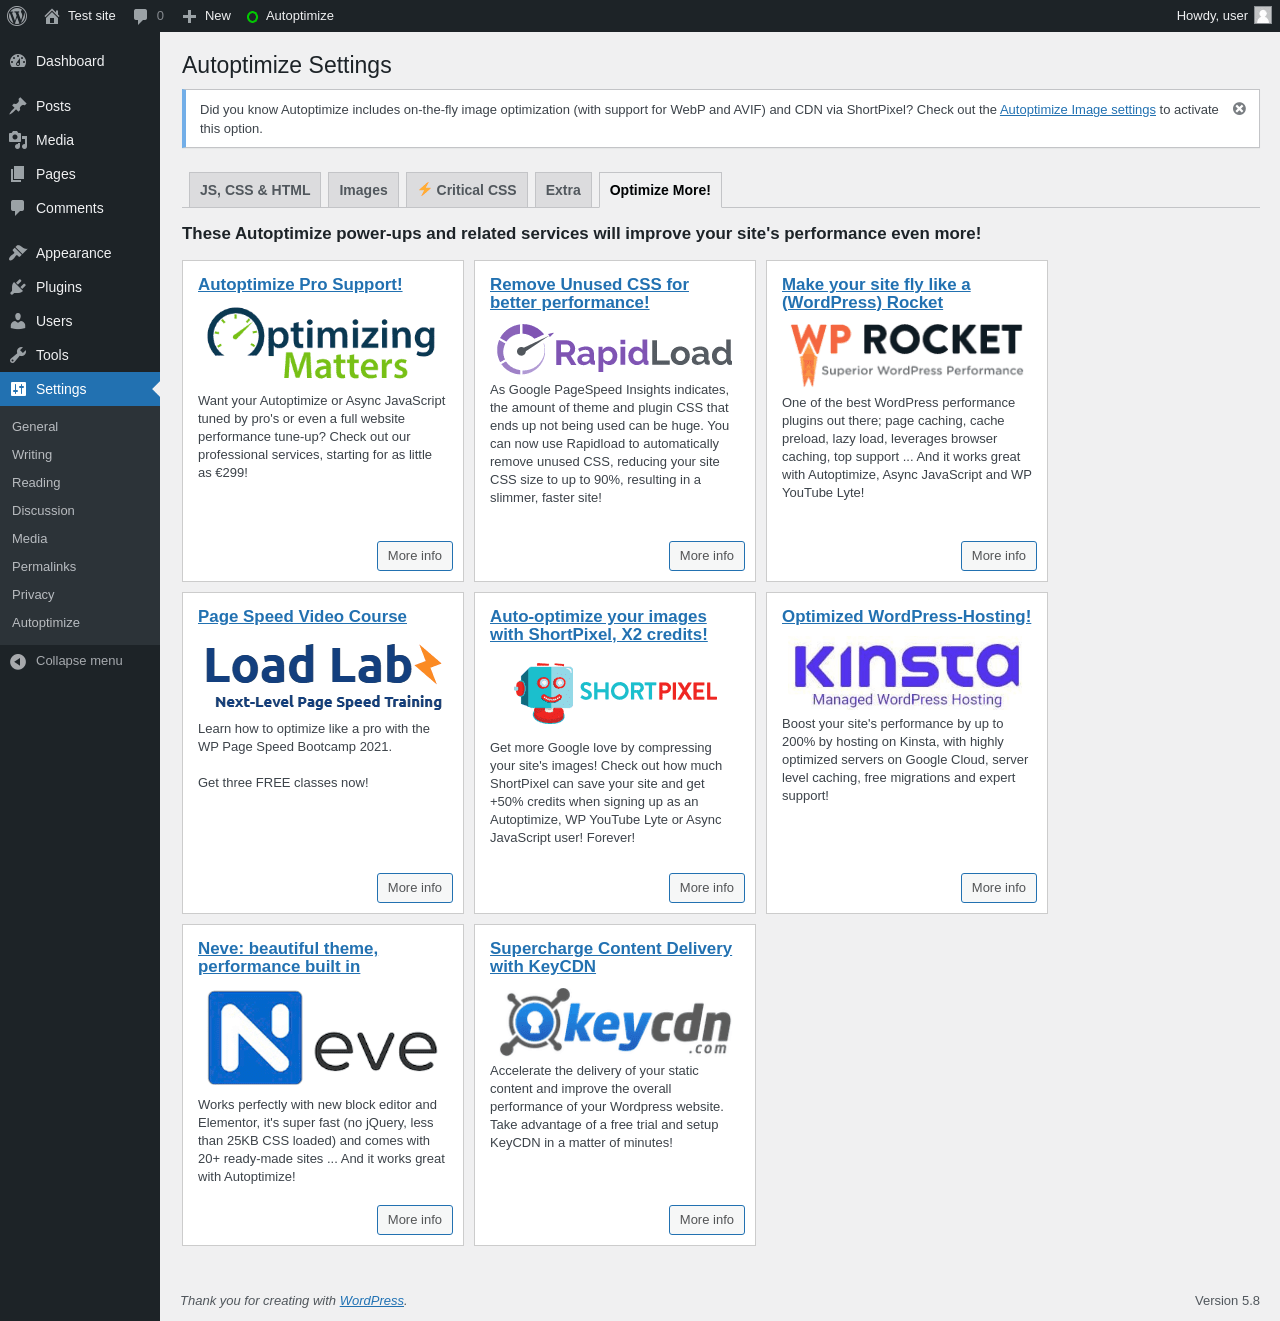1280x1321 pixels.
Task: Click Collapse menu at sidebar bottom
Action: click(x=79, y=661)
